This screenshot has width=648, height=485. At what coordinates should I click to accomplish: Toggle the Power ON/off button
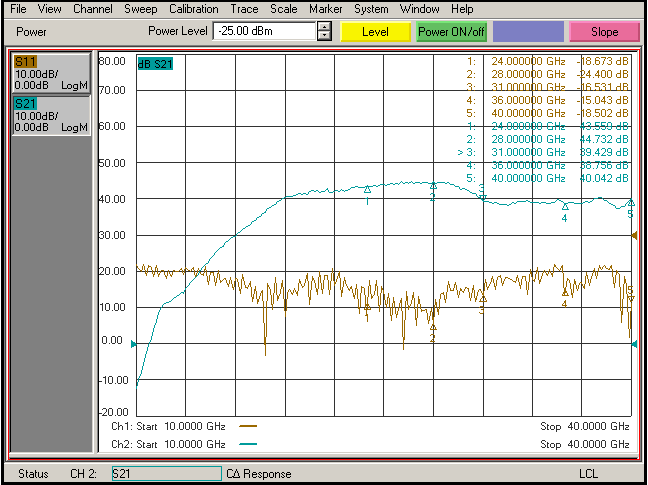pyautogui.click(x=451, y=32)
